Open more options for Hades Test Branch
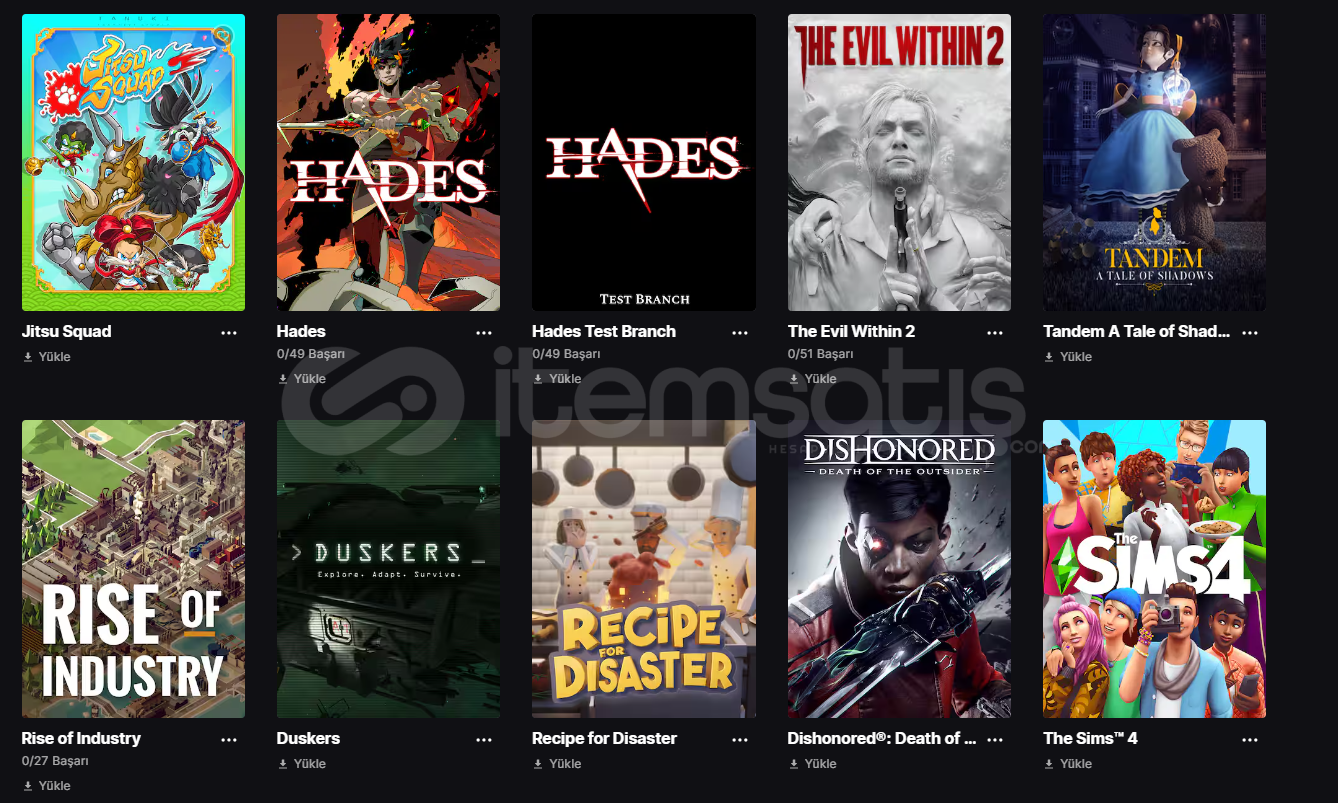Image resolution: width=1338 pixels, height=803 pixels. click(740, 332)
